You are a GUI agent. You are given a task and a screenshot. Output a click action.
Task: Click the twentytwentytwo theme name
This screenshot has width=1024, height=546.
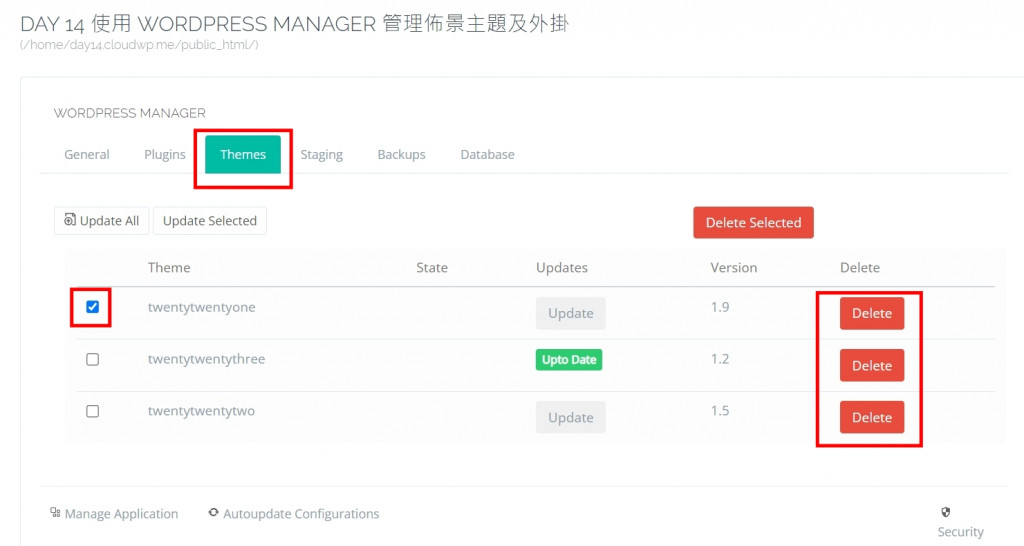pos(201,411)
